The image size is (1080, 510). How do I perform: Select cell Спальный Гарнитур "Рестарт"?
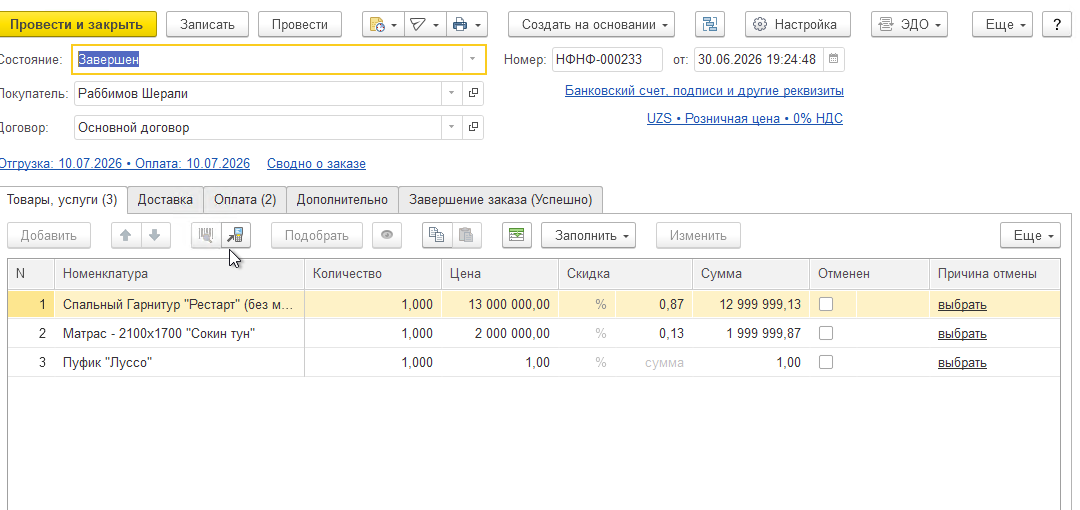pyautogui.click(x=179, y=304)
